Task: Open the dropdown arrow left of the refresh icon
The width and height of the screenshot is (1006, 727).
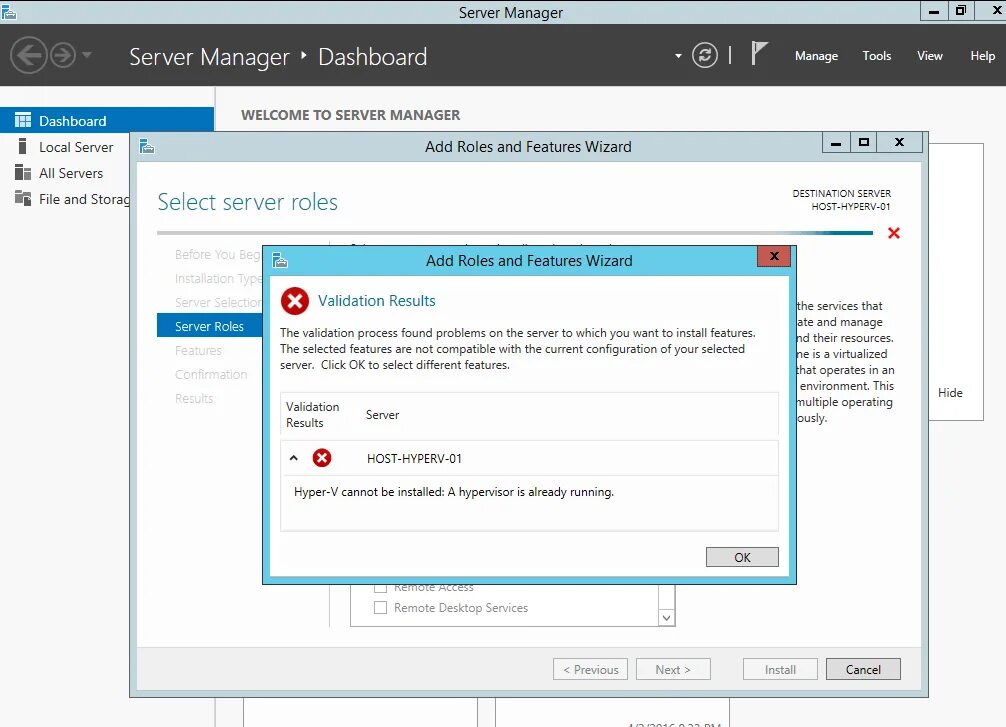Action: coord(678,56)
